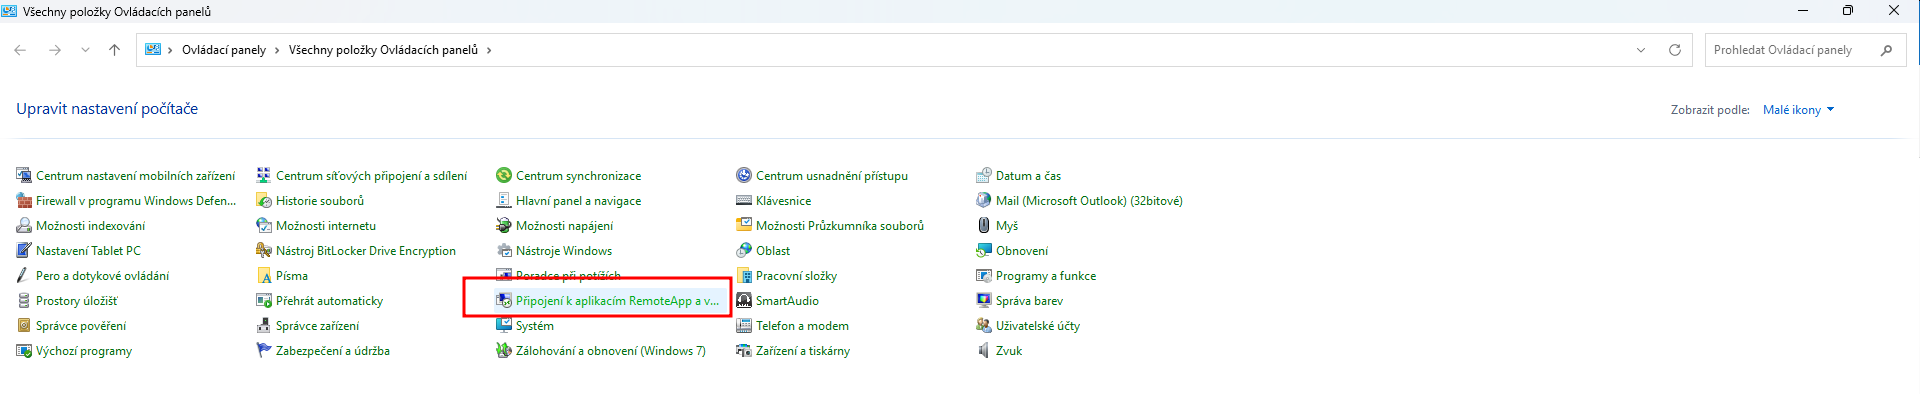Image resolution: width=1920 pixels, height=394 pixels.
Task: Open Připojení k aplikacím RemoteApp icon
Action: 504,300
